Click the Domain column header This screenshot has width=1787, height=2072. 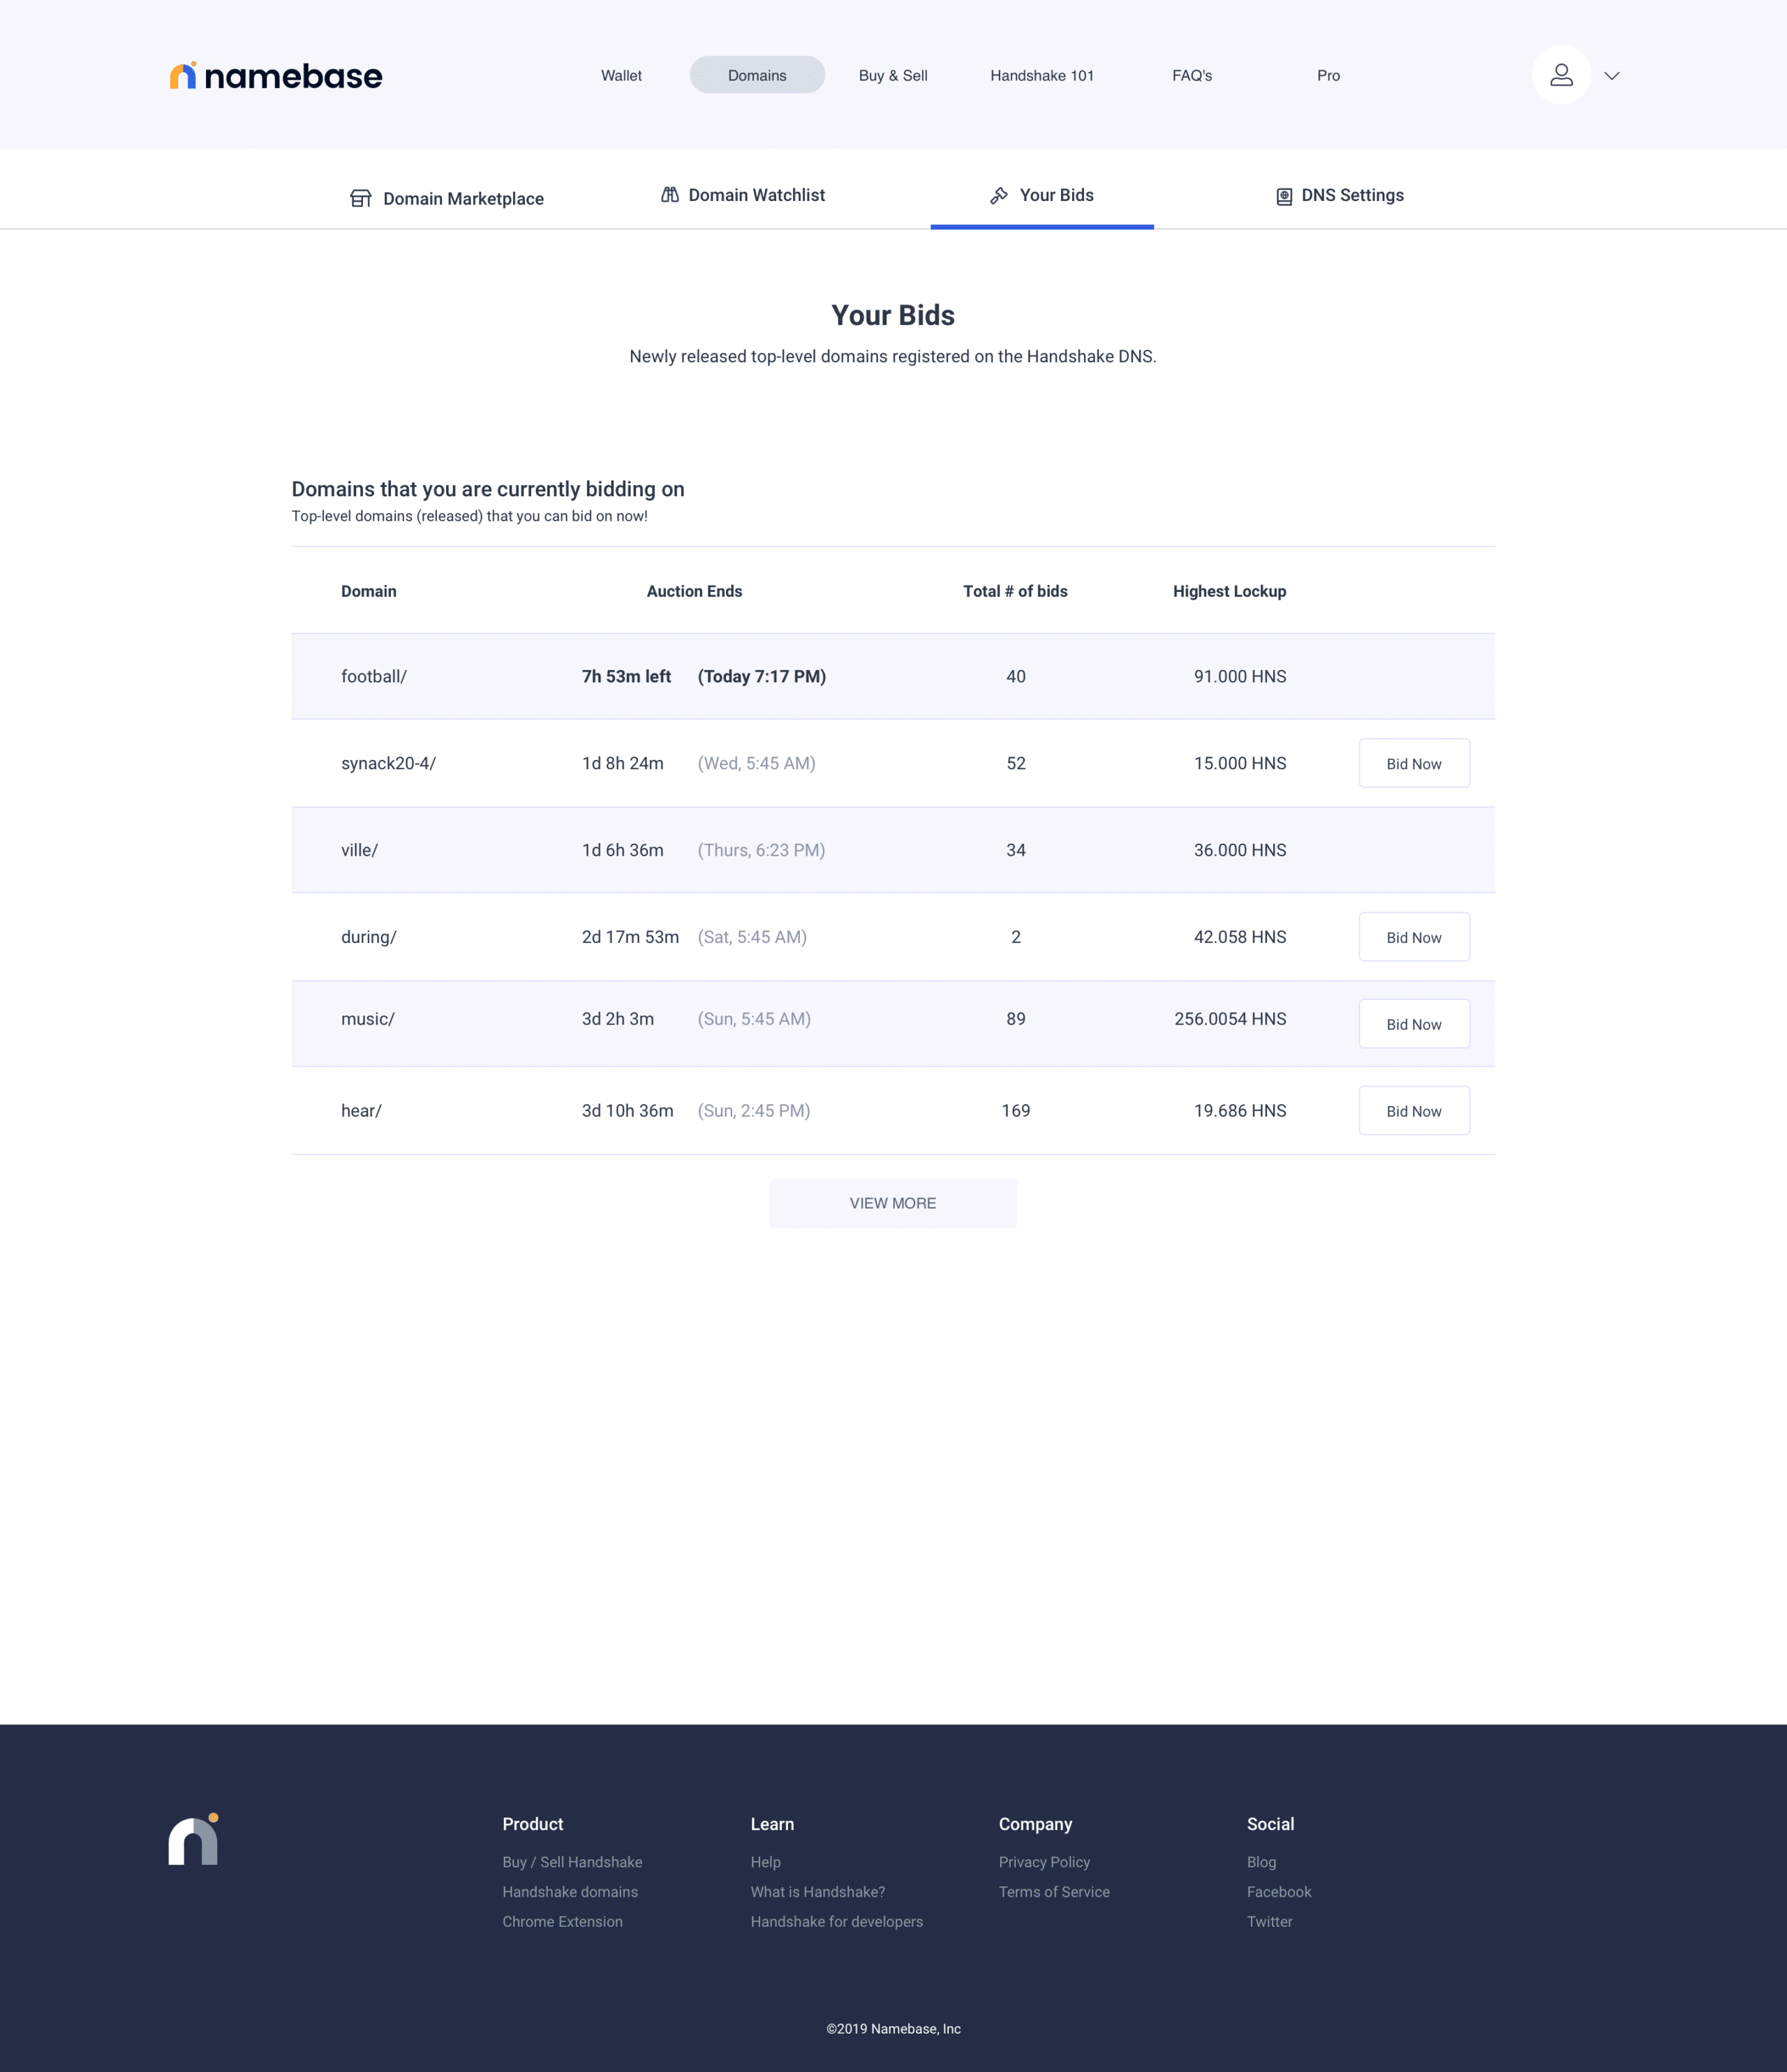(368, 591)
